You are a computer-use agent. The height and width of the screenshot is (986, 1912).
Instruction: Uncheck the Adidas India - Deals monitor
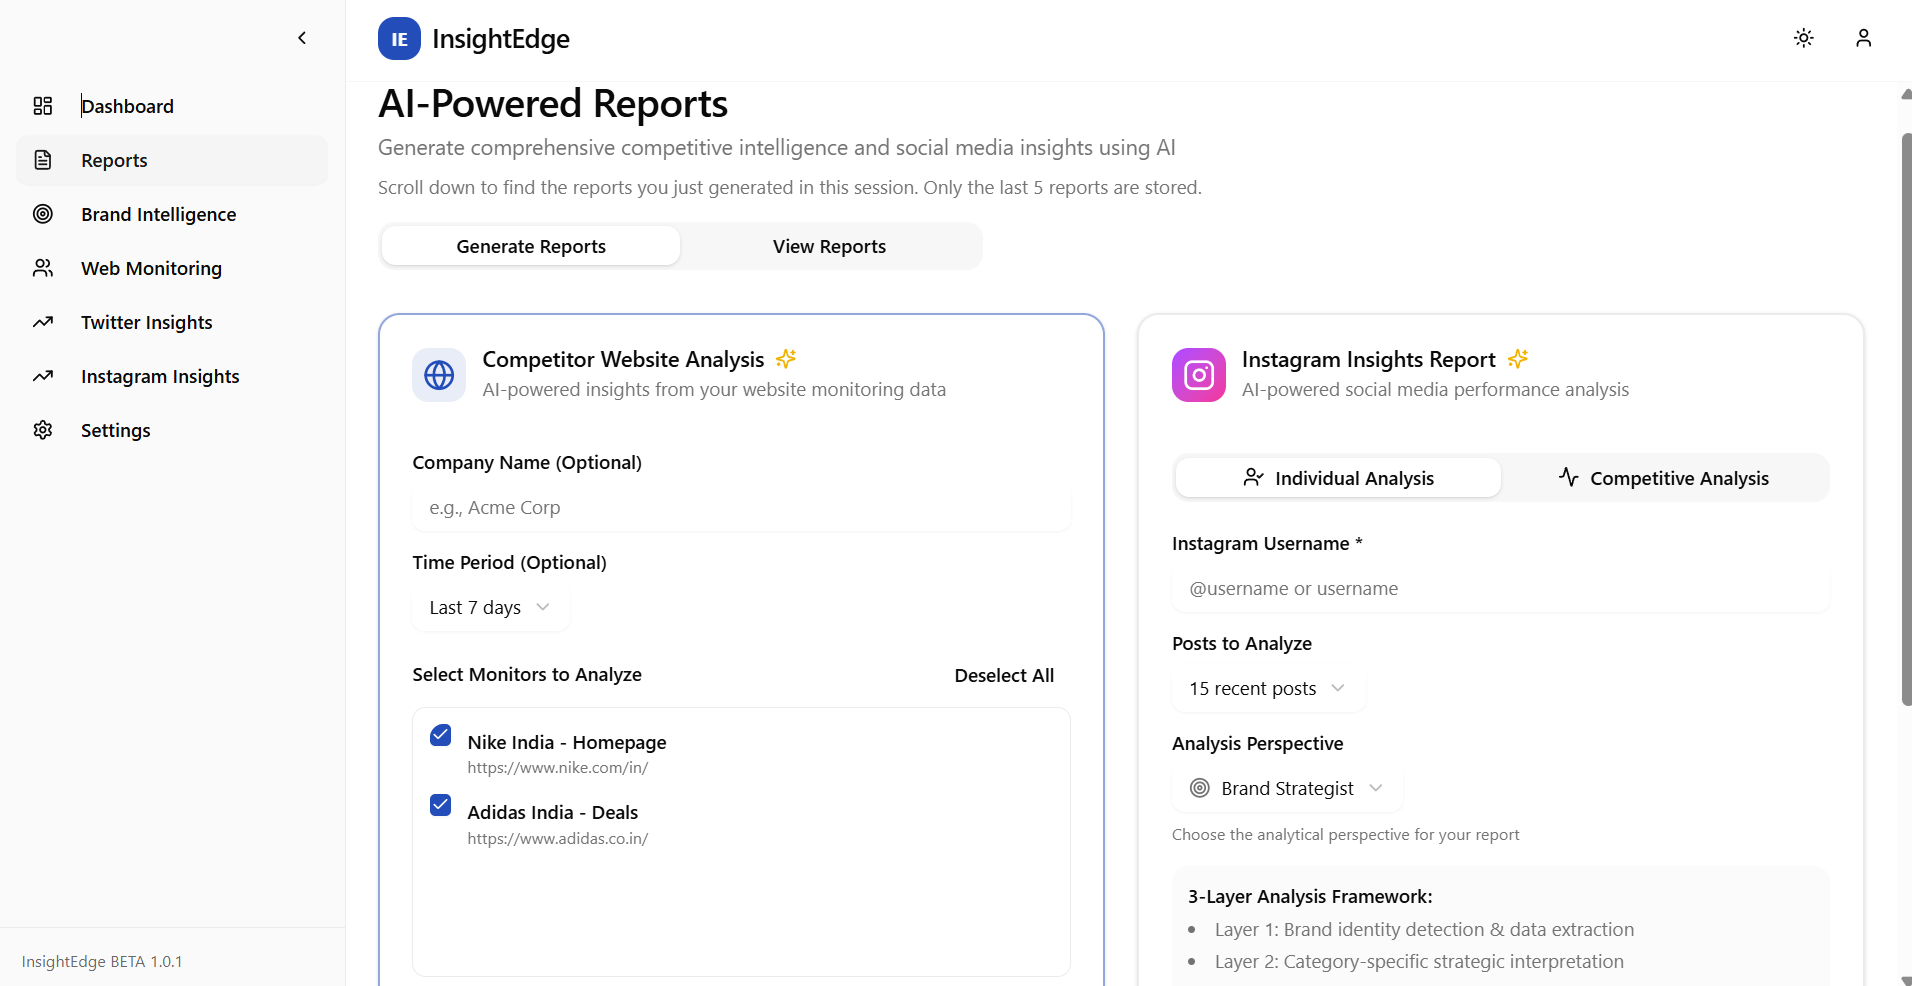[440, 805]
